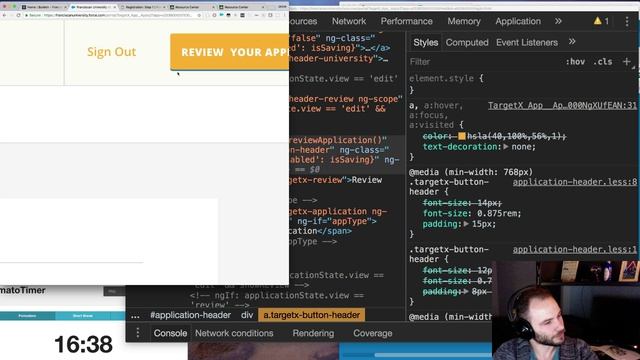Click the address bar URL field
The image size is (640, 360).
(x=112, y=15)
